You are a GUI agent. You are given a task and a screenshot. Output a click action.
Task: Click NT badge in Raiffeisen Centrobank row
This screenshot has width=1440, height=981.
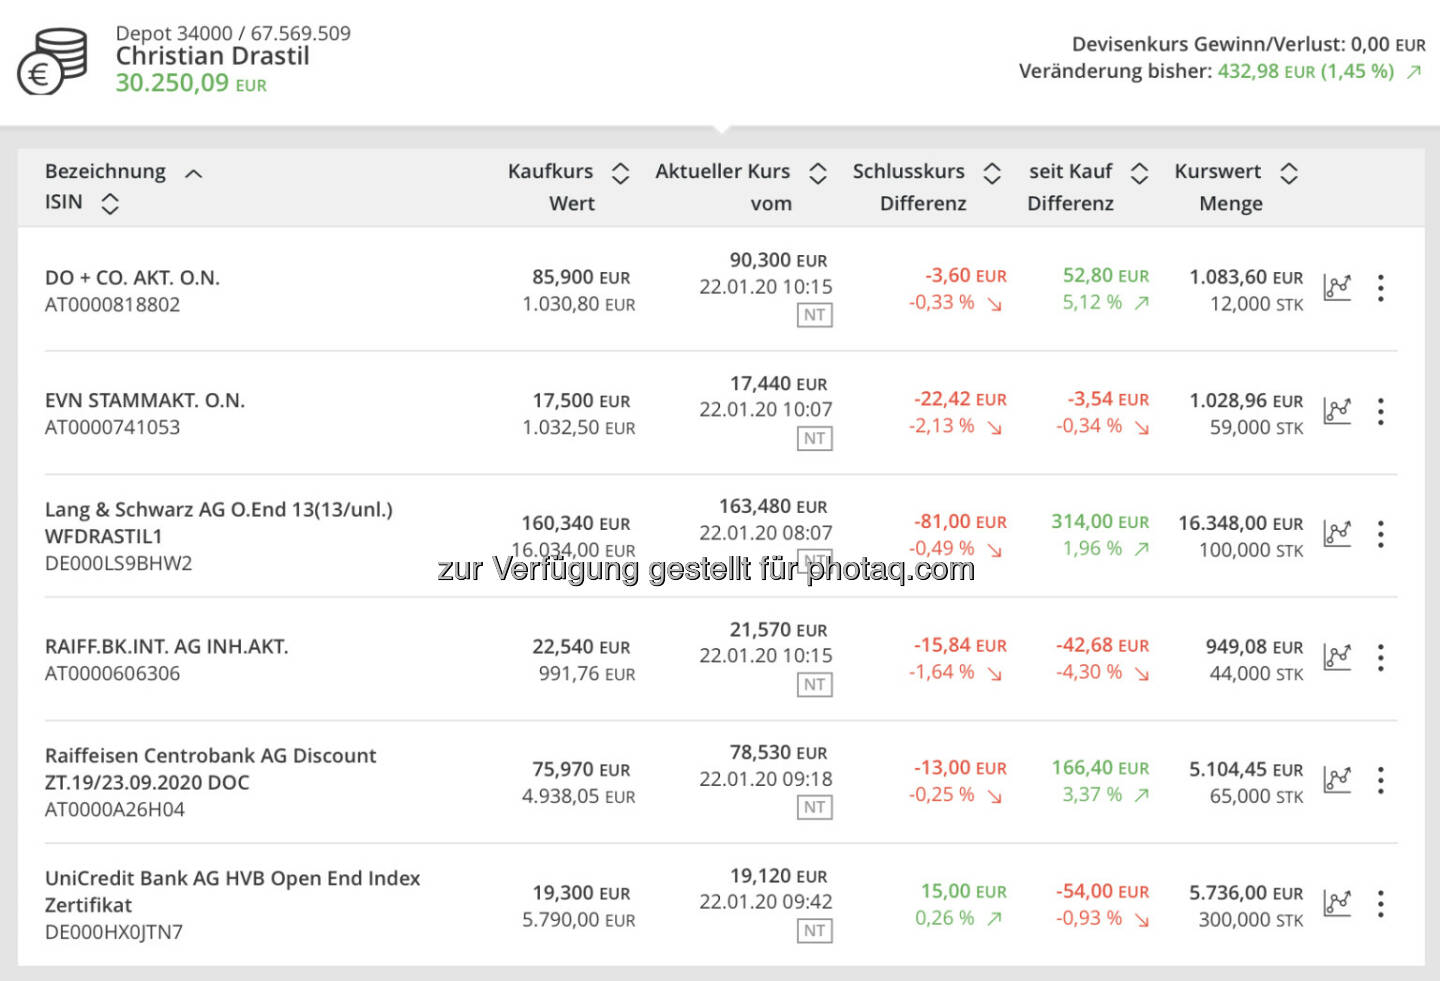815,807
